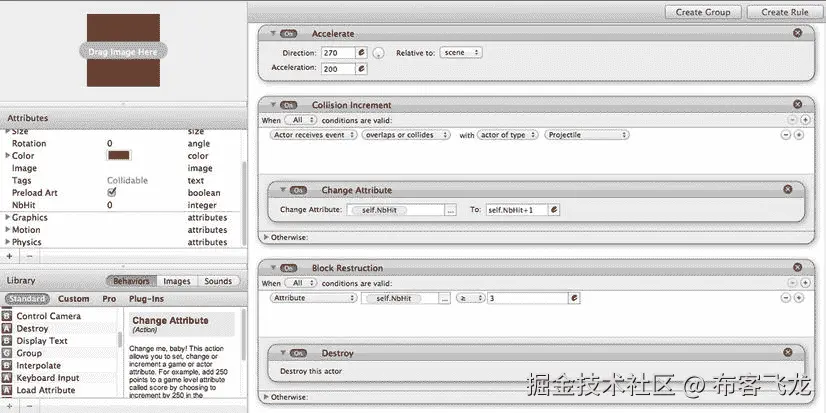Add a condition row in Collision Increment header
This screenshot has width=826, height=413.
[805, 120]
